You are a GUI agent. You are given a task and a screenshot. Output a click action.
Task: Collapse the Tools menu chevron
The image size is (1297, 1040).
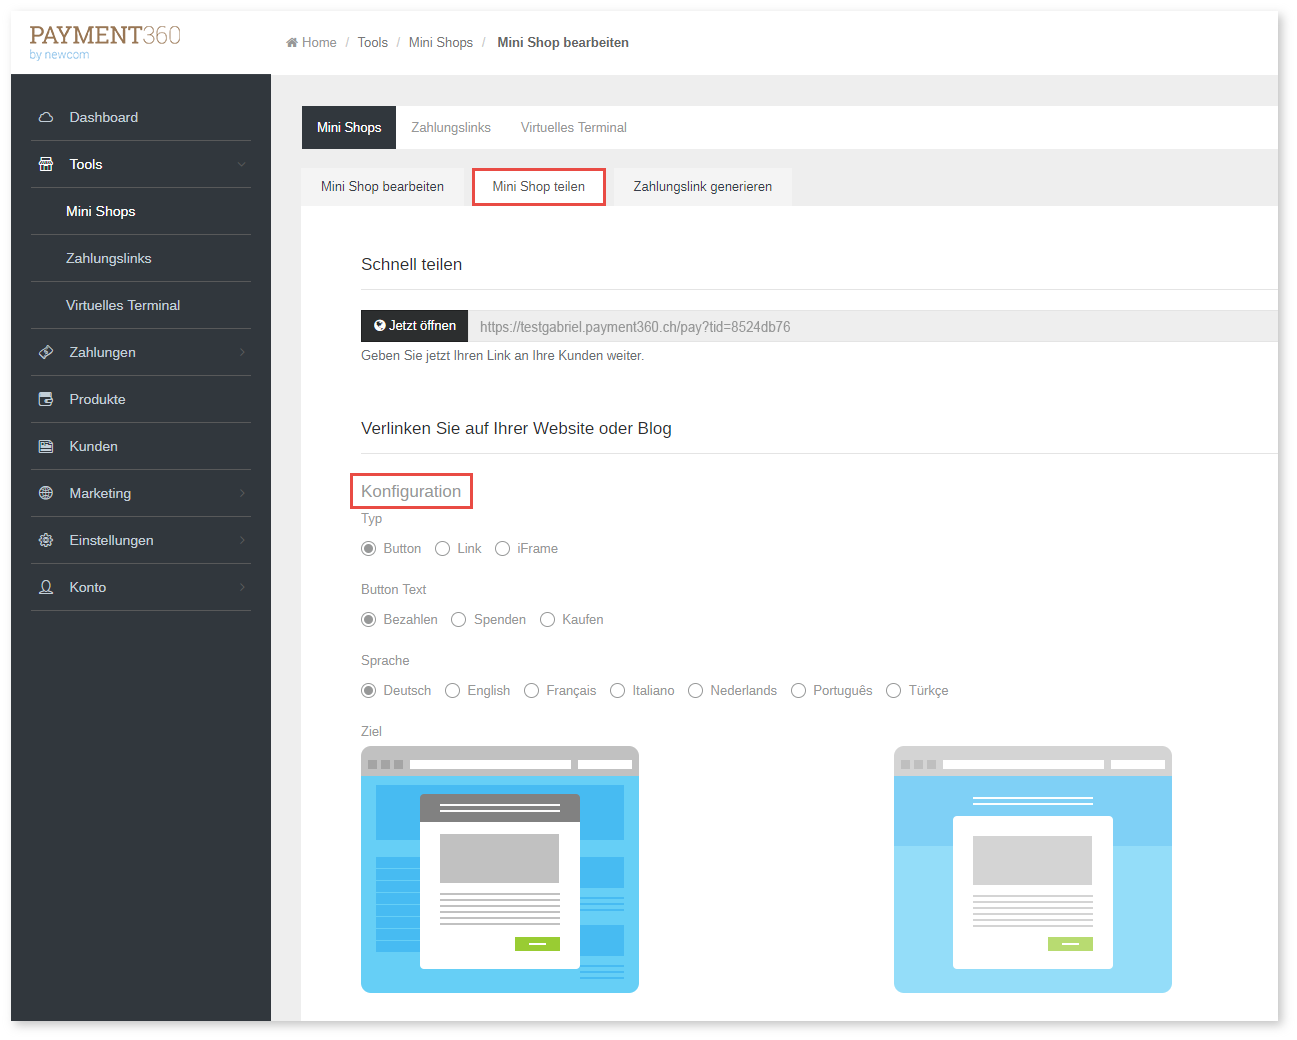(241, 164)
